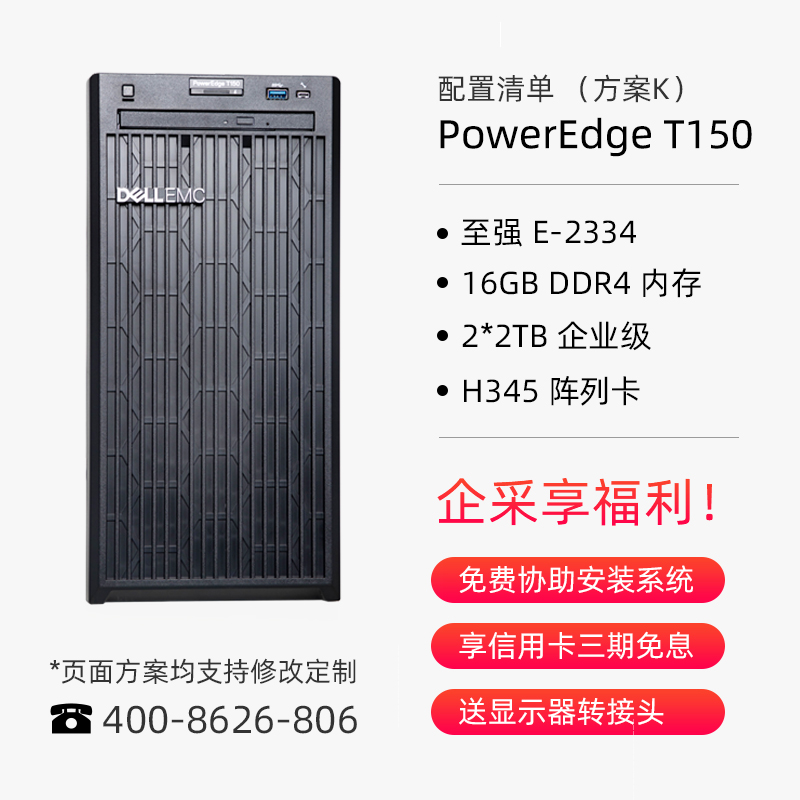Click the optical drive tray slot

pyautogui.click(x=216, y=120)
